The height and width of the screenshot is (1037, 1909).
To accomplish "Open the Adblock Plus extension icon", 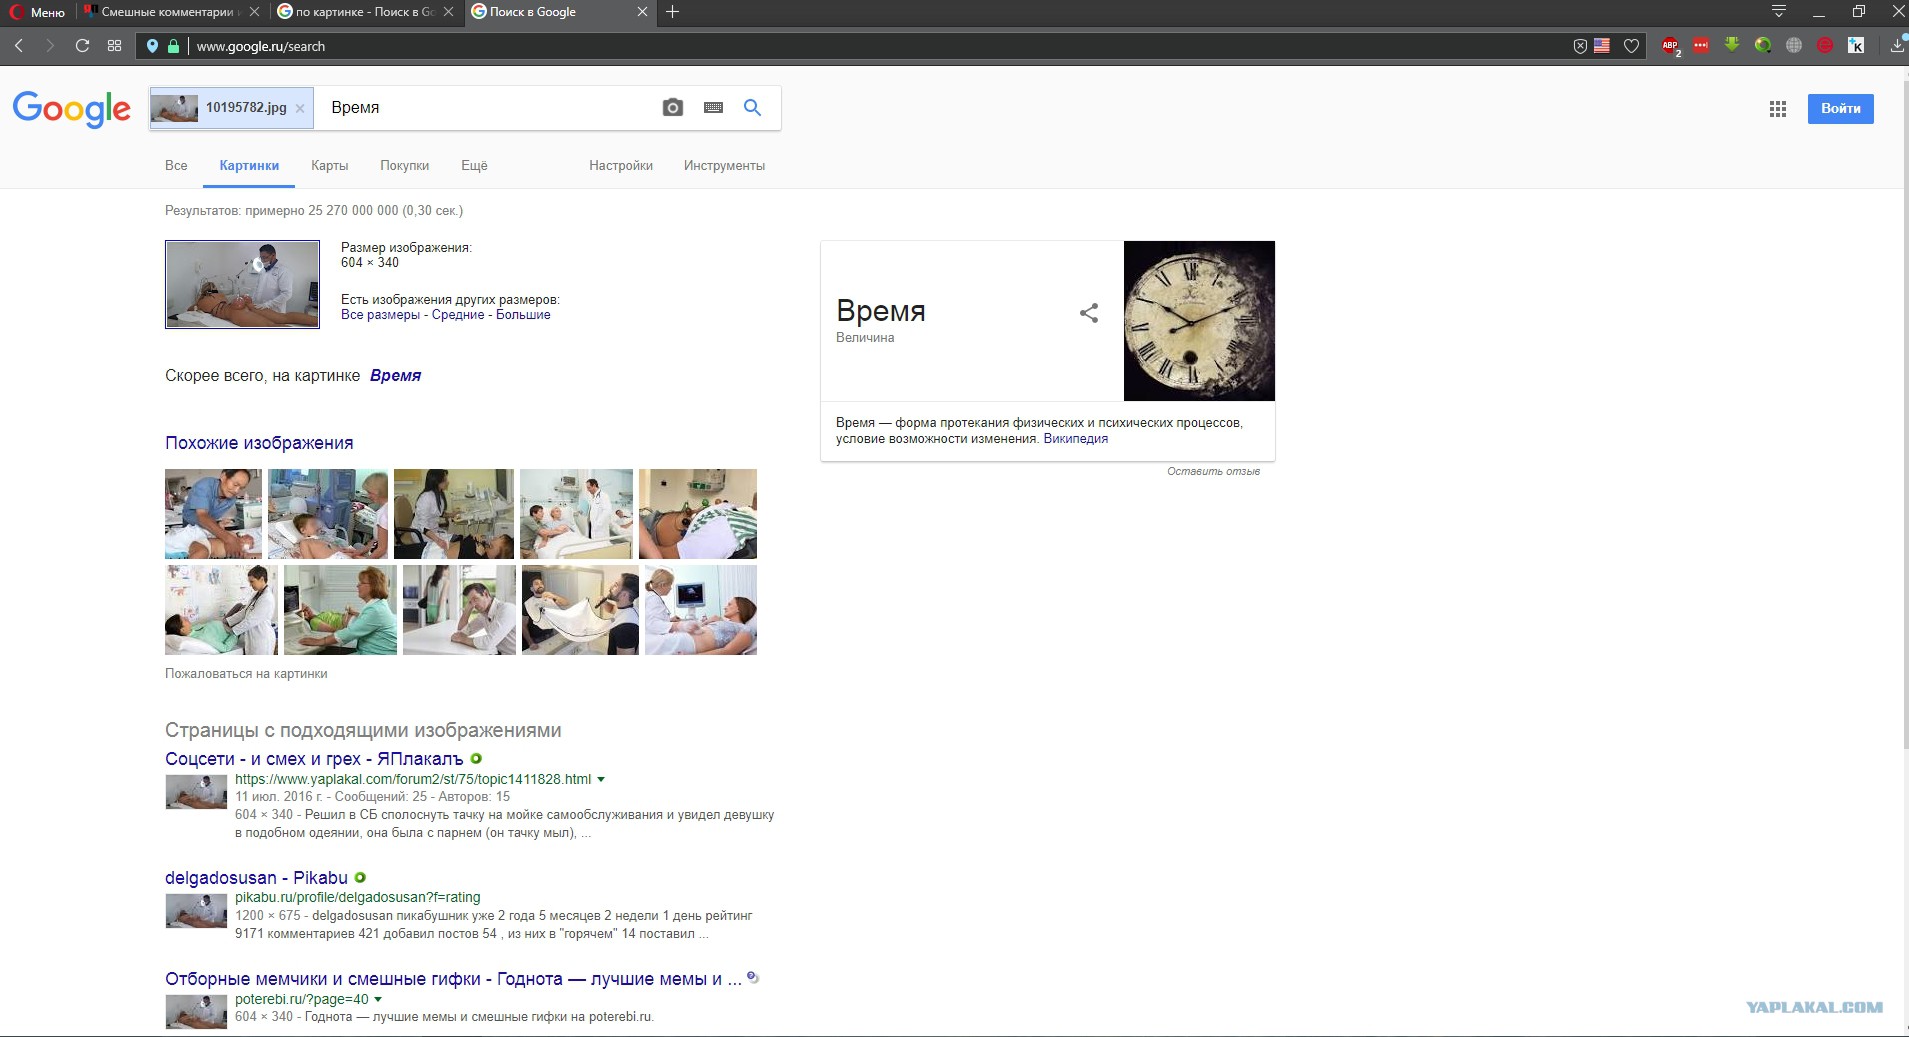I will pos(1670,46).
